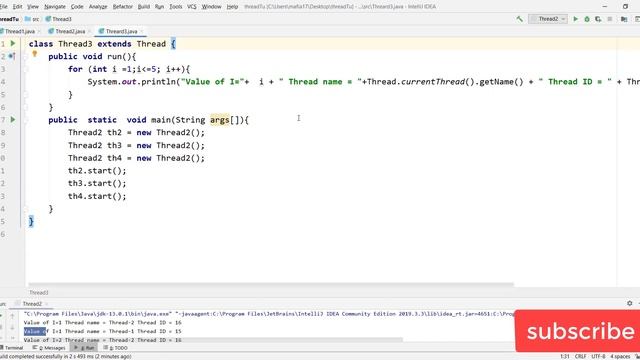Click the grey Stop button in toolbar
The height and width of the screenshot is (360, 640).
tap(610, 19)
